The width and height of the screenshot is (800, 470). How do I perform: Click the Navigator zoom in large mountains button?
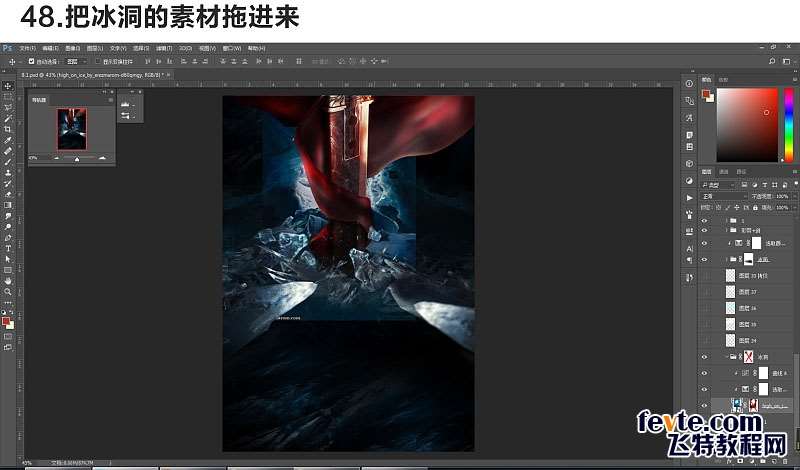click(102, 159)
